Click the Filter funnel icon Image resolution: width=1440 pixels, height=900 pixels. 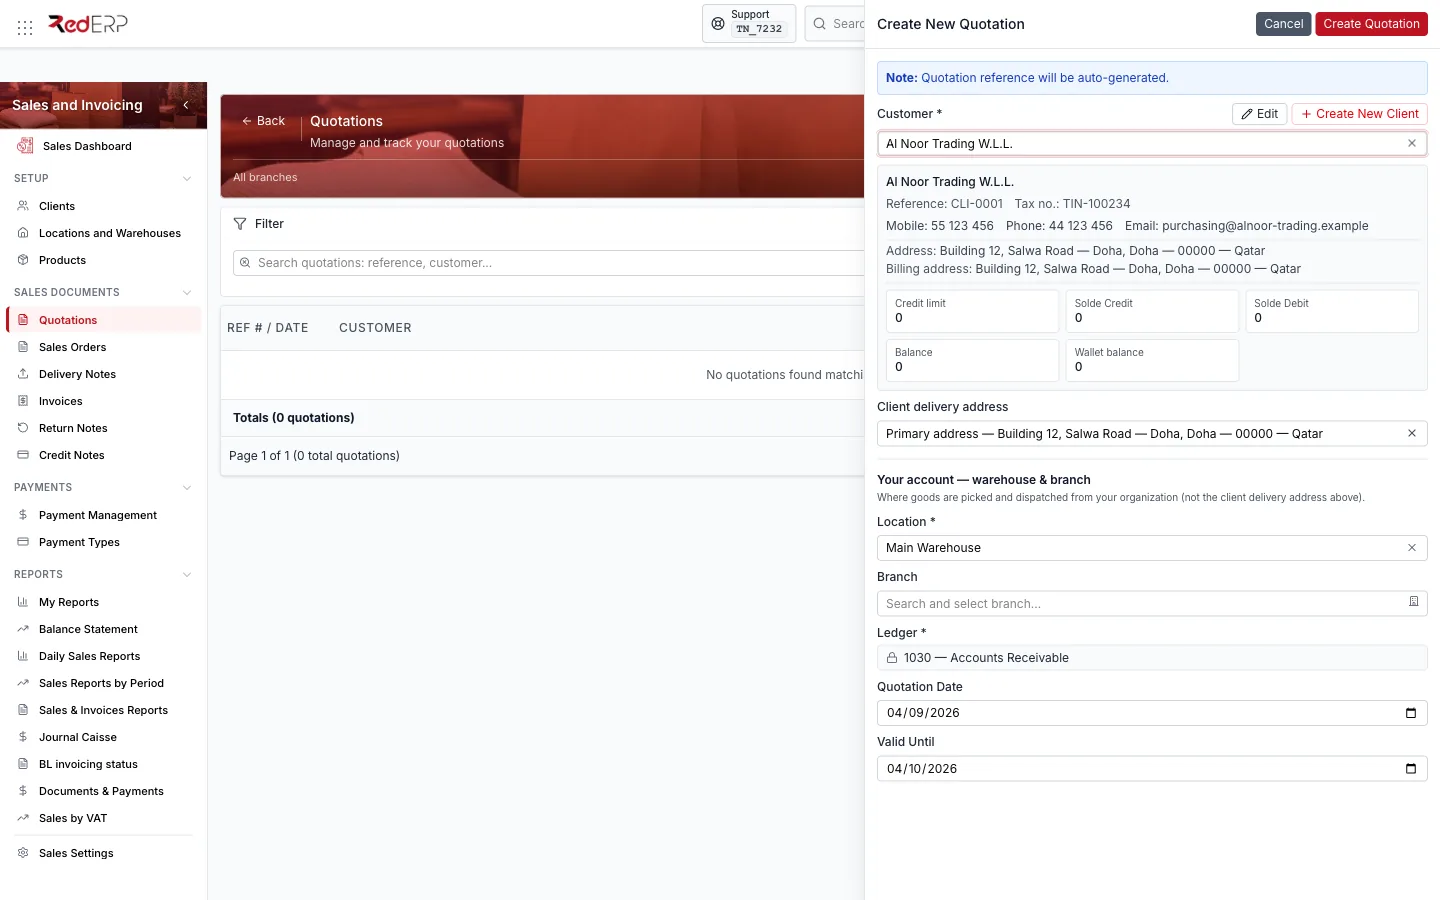click(240, 224)
